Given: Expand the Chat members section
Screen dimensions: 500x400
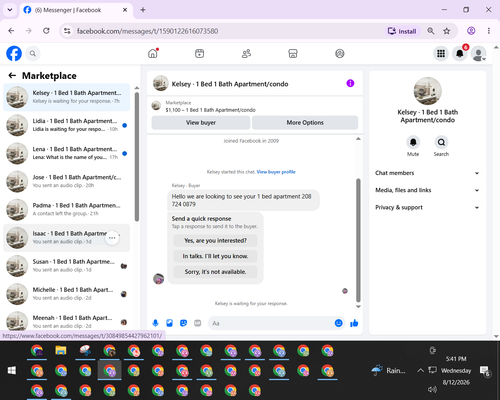Looking at the screenshot, I should pos(427,173).
